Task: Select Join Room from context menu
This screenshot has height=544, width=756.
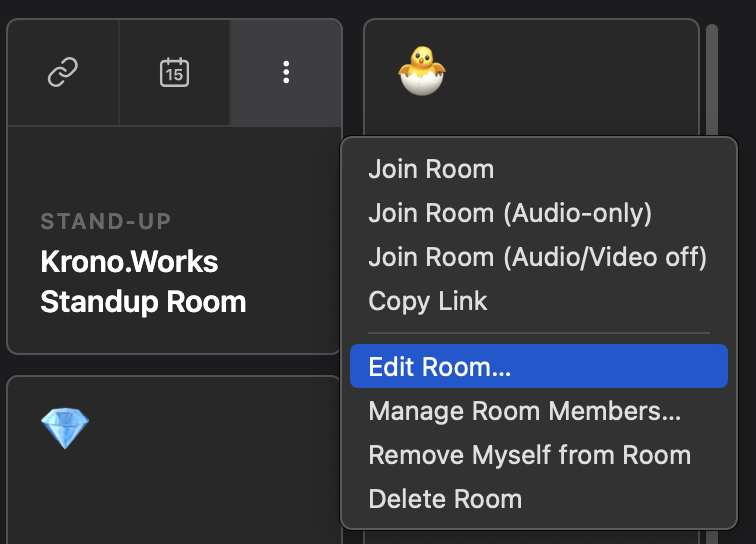Action: 431,169
